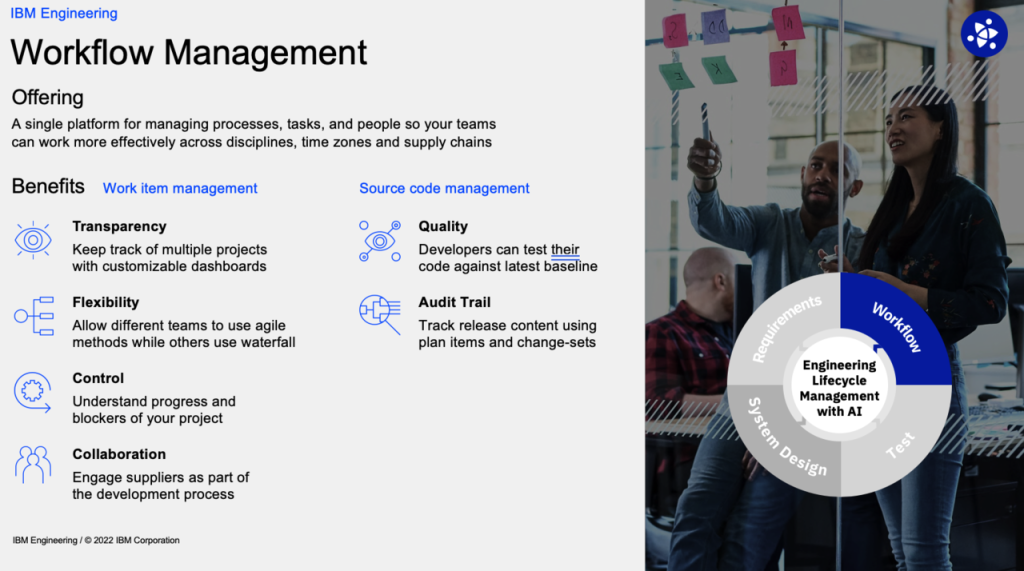Click the Flexibility tree-diagram icon
1024x571 pixels.
tap(34, 316)
